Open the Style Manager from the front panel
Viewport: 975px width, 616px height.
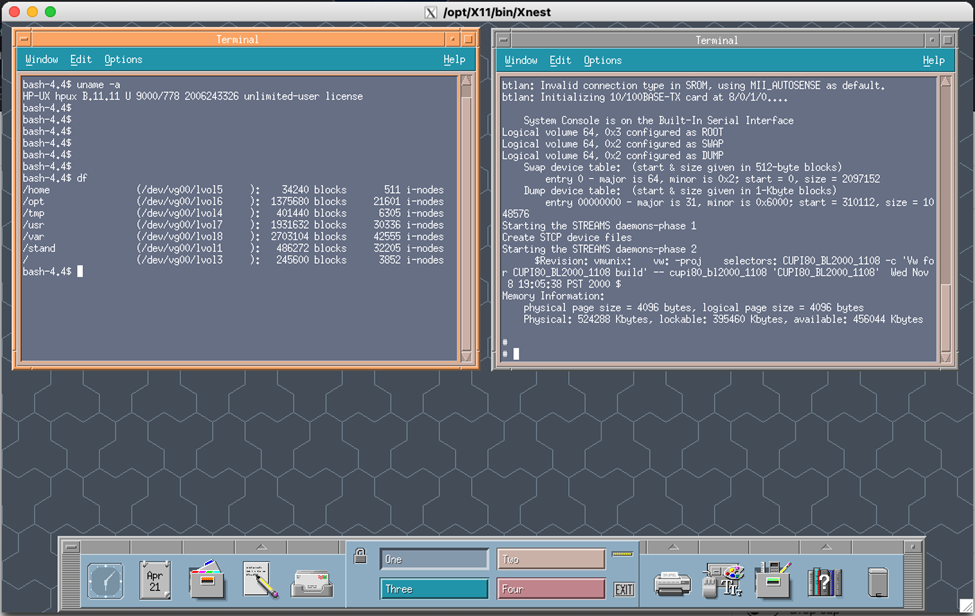[723, 580]
